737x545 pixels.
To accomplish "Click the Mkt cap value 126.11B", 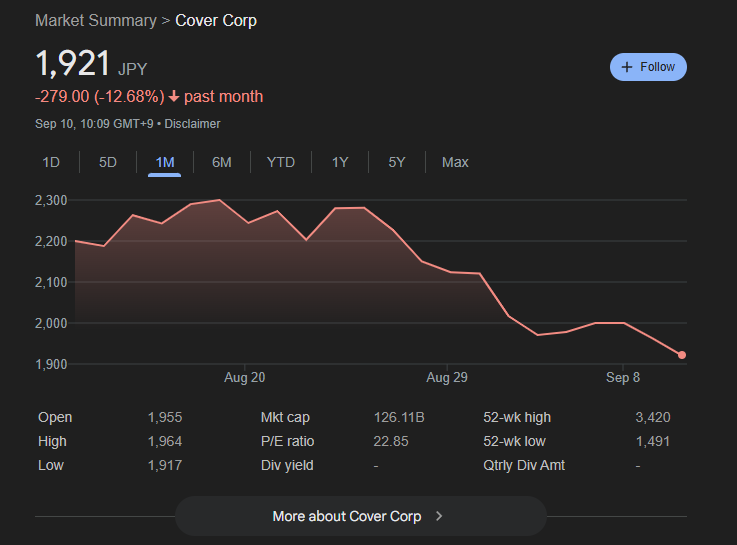I will click(x=399, y=417).
